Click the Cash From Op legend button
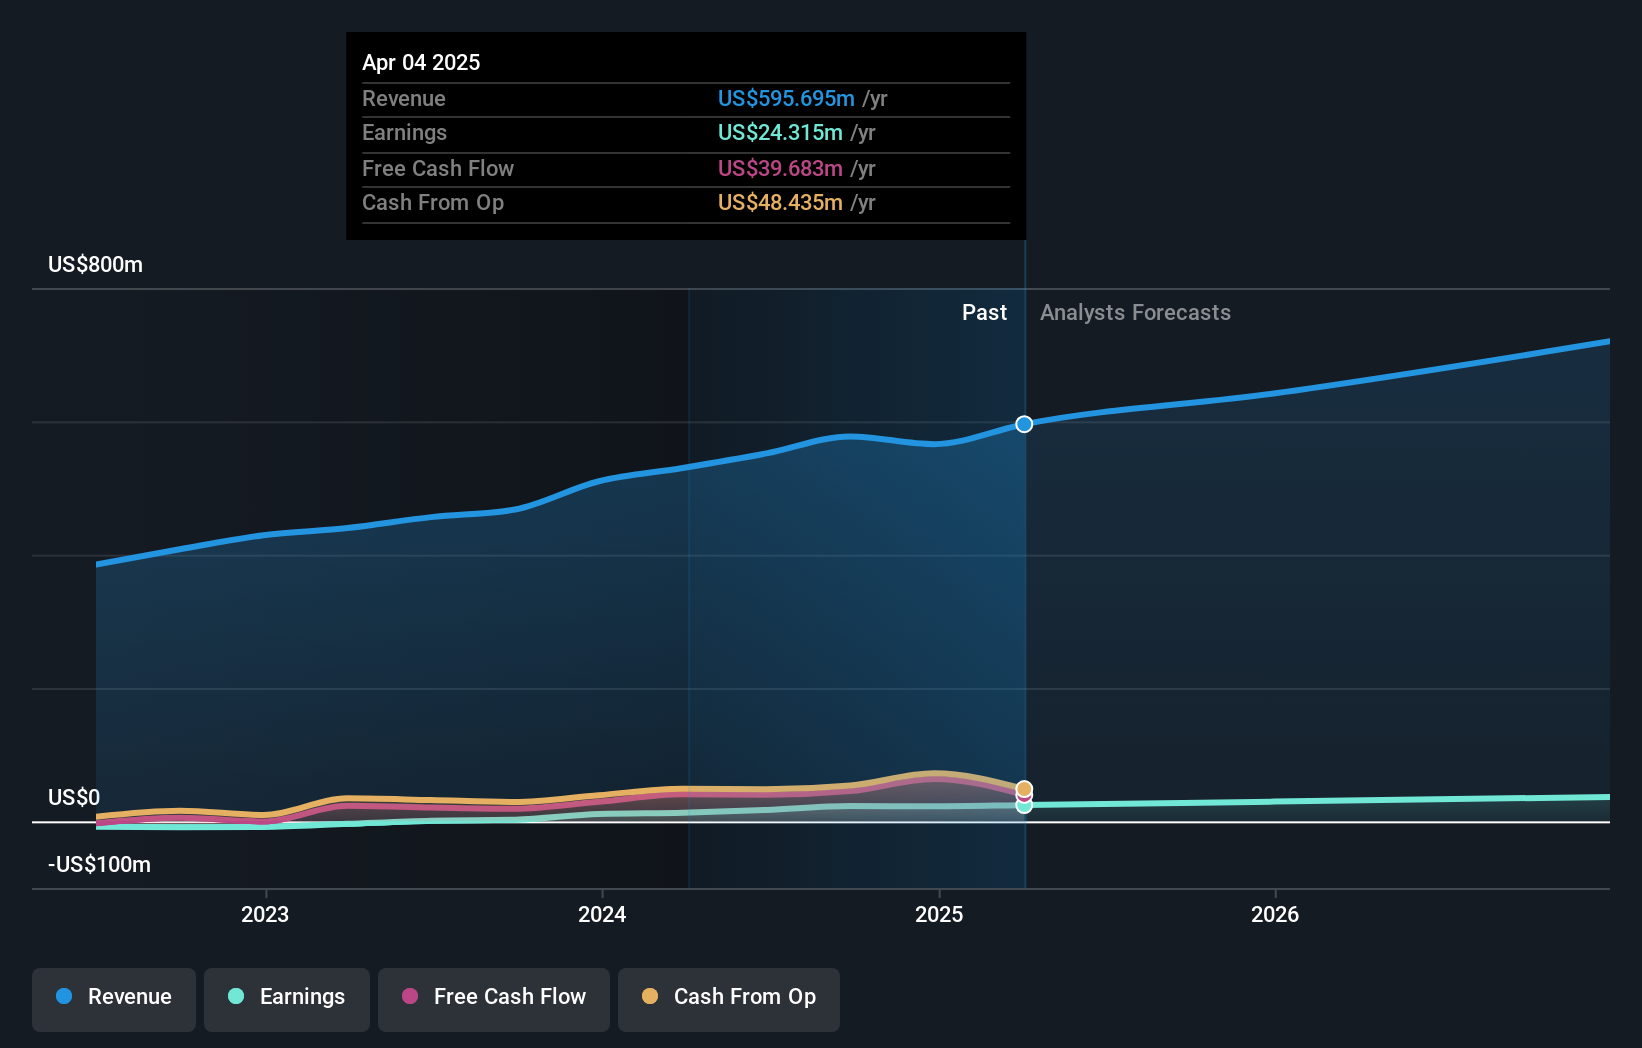This screenshot has width=1642, height=1048. pos(729,997)
